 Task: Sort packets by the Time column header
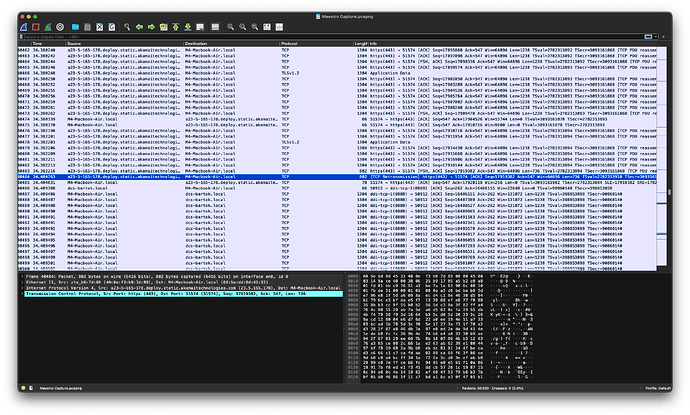pos(48,44)
